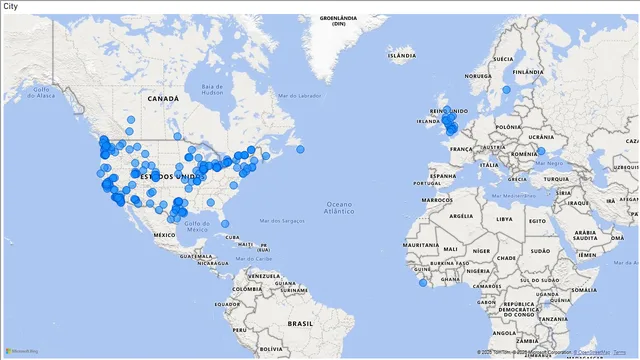Screen dimensions: 640x360
Task: Select the bubble north of Estados Unidos in Manitoba
Action: pyautogui.click(x=178, y=136)
